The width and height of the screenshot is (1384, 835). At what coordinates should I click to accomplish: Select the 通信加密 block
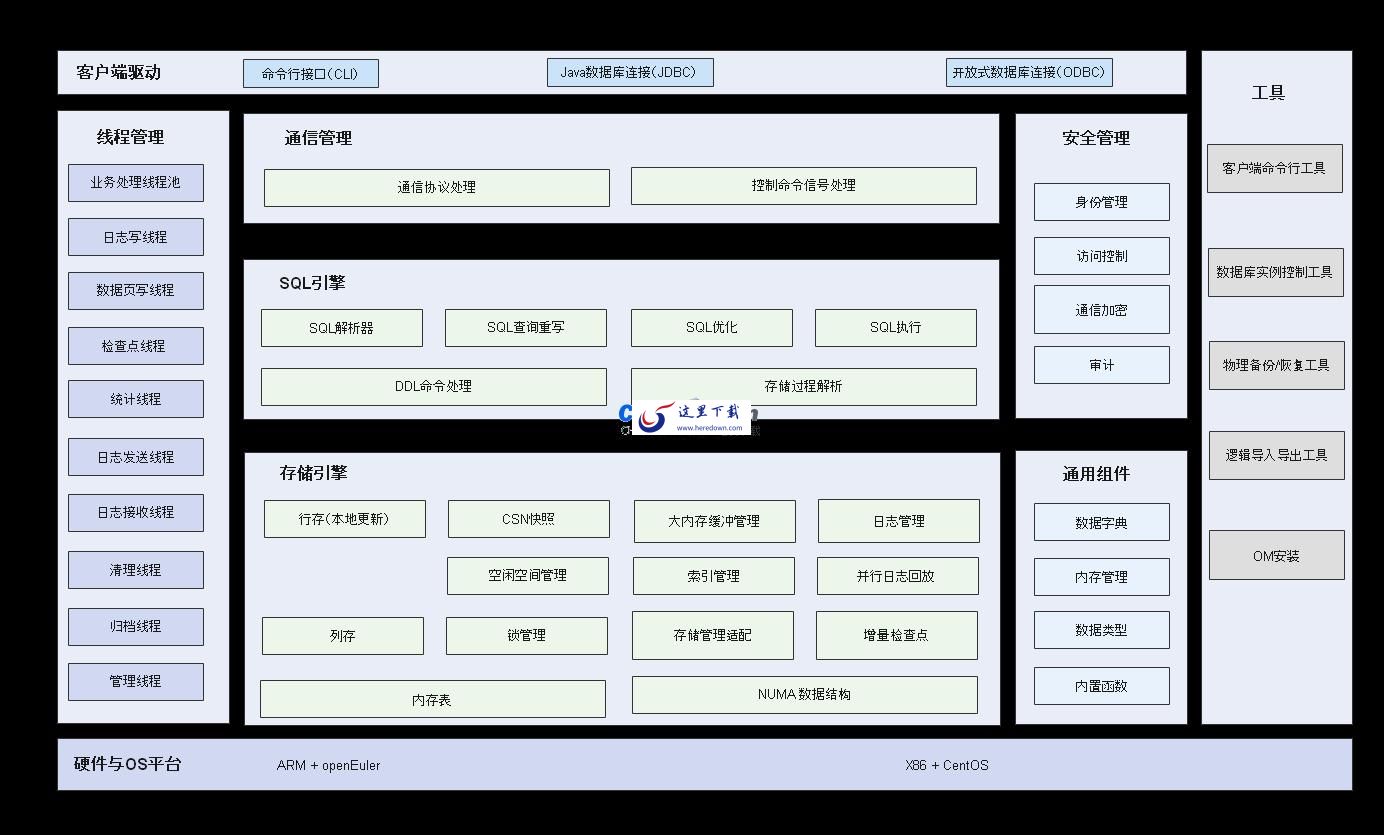(x=1101, y=309)
